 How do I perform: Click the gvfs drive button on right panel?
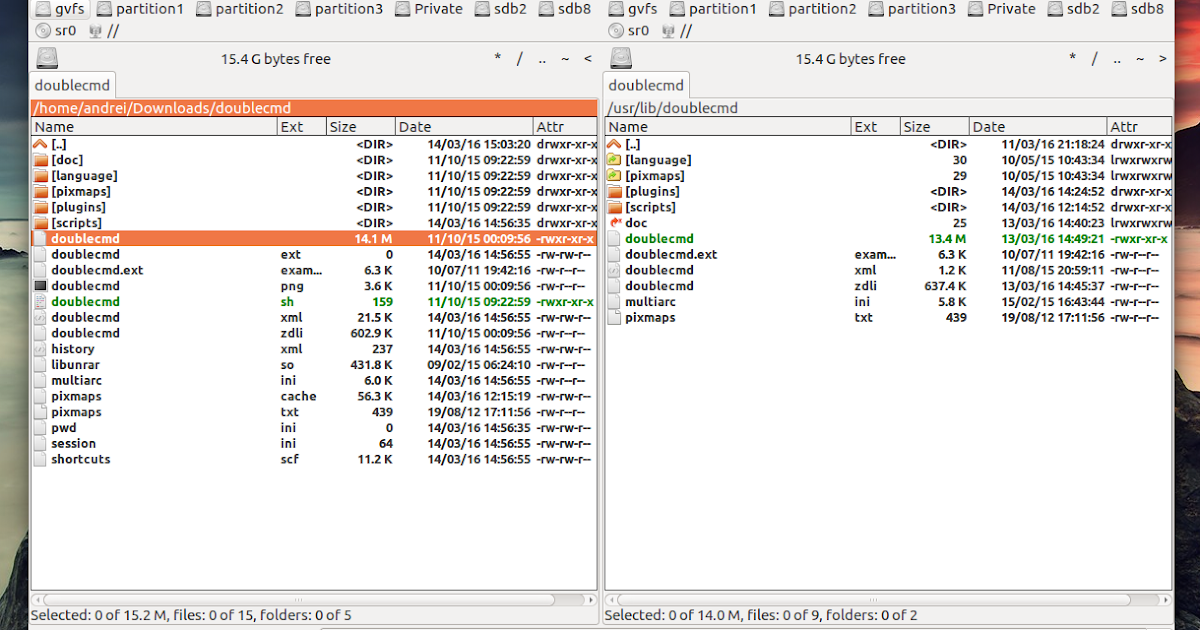[x=634, y=9]
